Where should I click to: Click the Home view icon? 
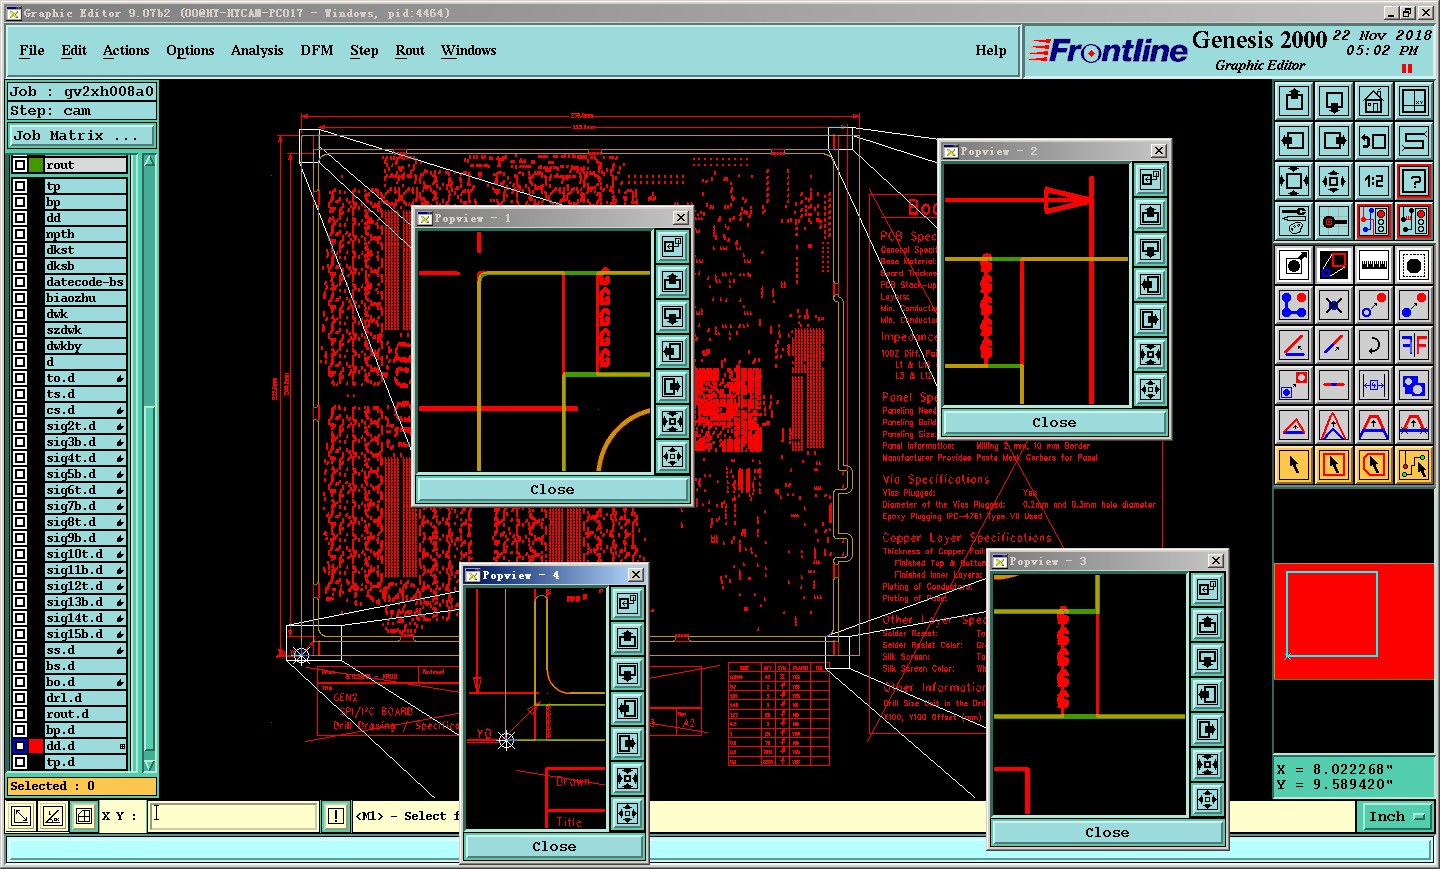coord(1374,101)
